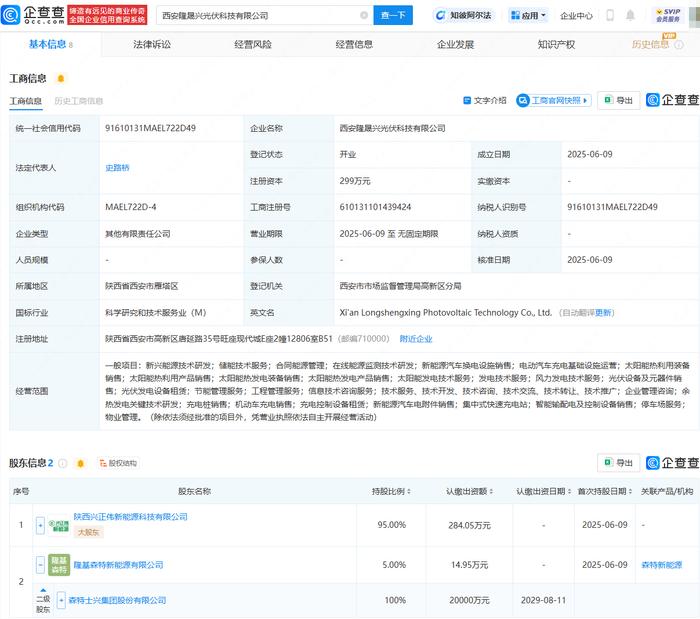Click orange bell beside 工商信息 heading
The height and width of the screenshot is (619, 700).
(x=61, y=79)
